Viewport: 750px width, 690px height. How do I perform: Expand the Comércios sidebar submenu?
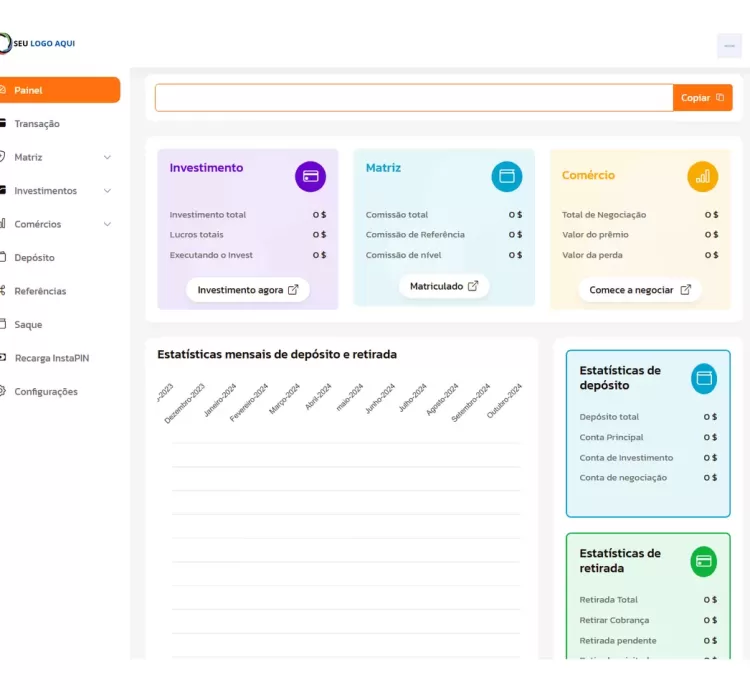(x=107, y=224)
